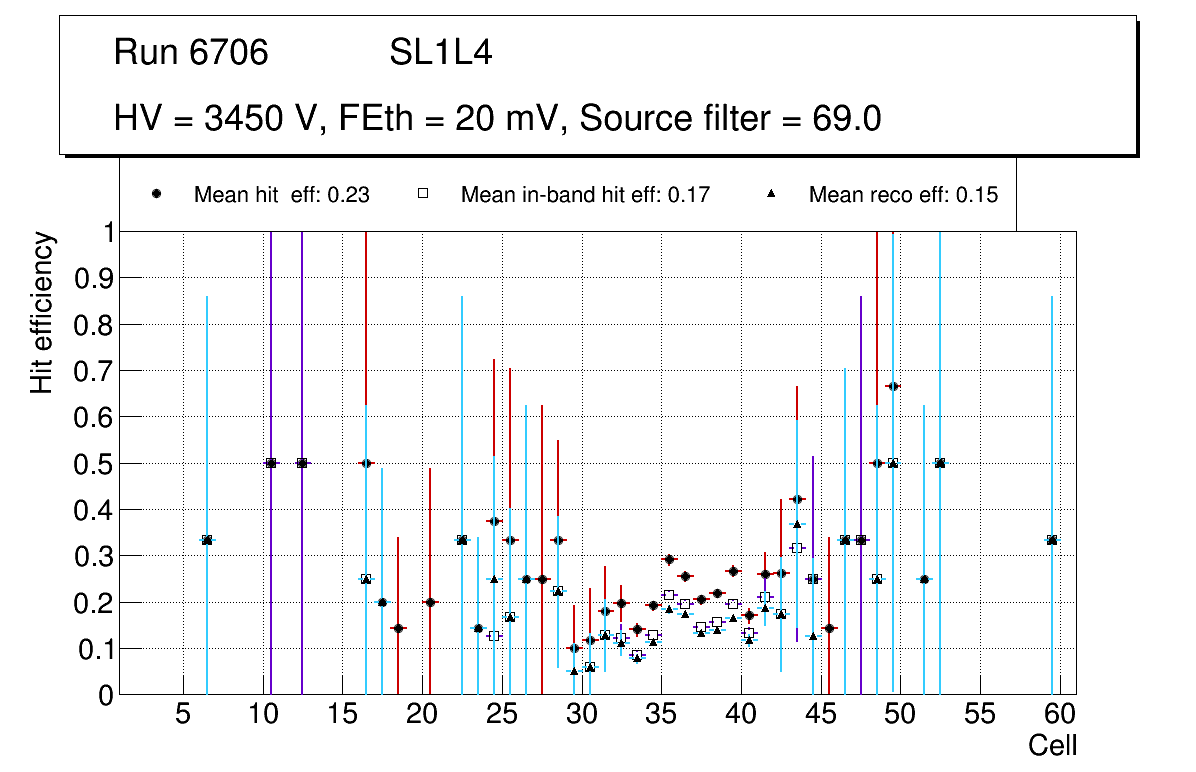Click the filled circle marker in the legend

click(157, 194)
